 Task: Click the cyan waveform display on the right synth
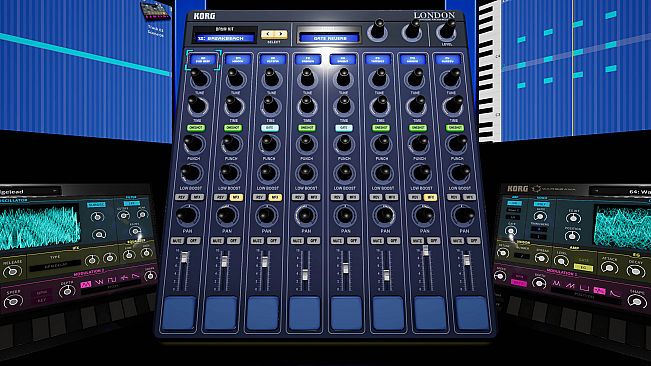click(x=622, y=228)
